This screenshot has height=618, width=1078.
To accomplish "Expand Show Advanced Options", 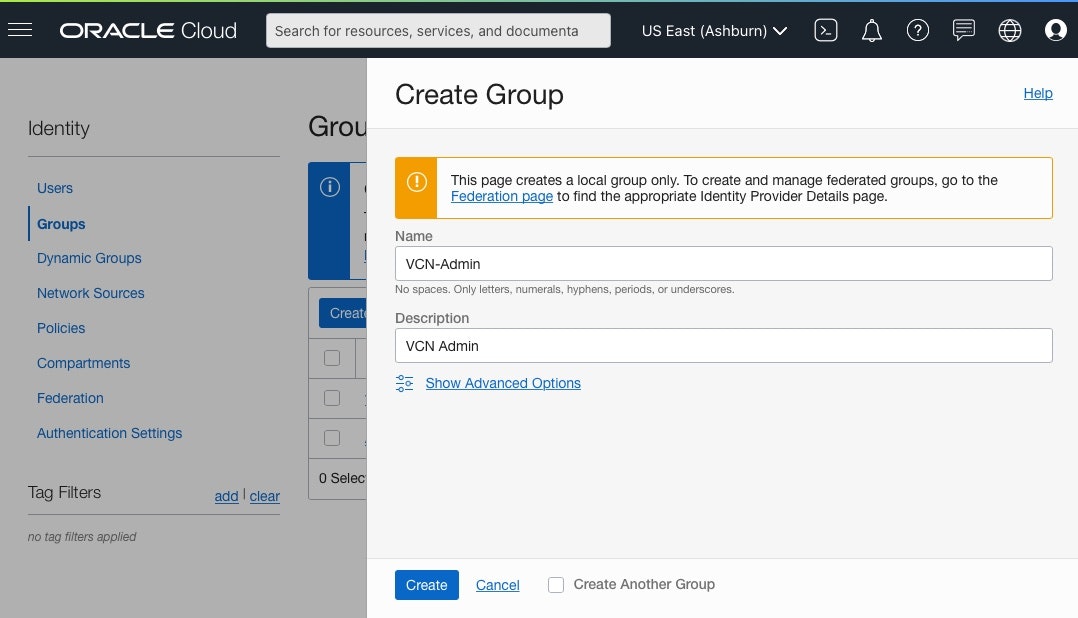I will (503, 383).
